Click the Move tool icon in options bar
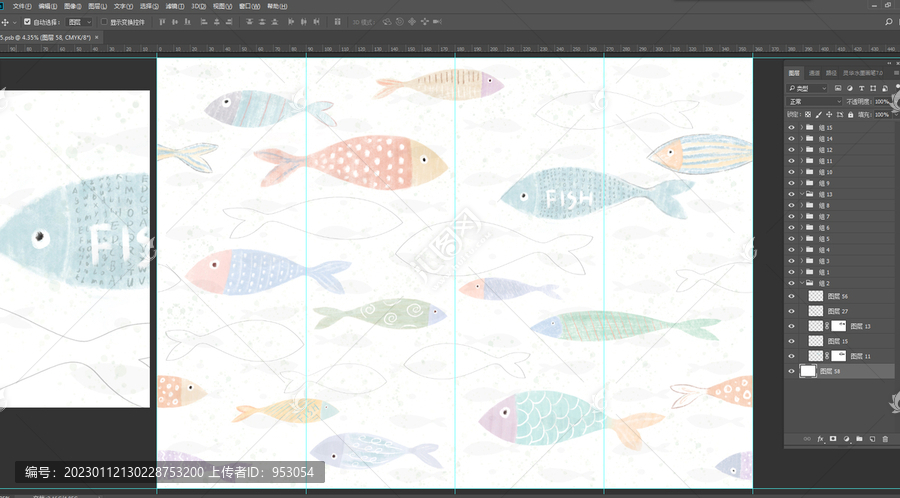Screen dimensions: 900x498 pyautogui.click(x=5, y=22)
